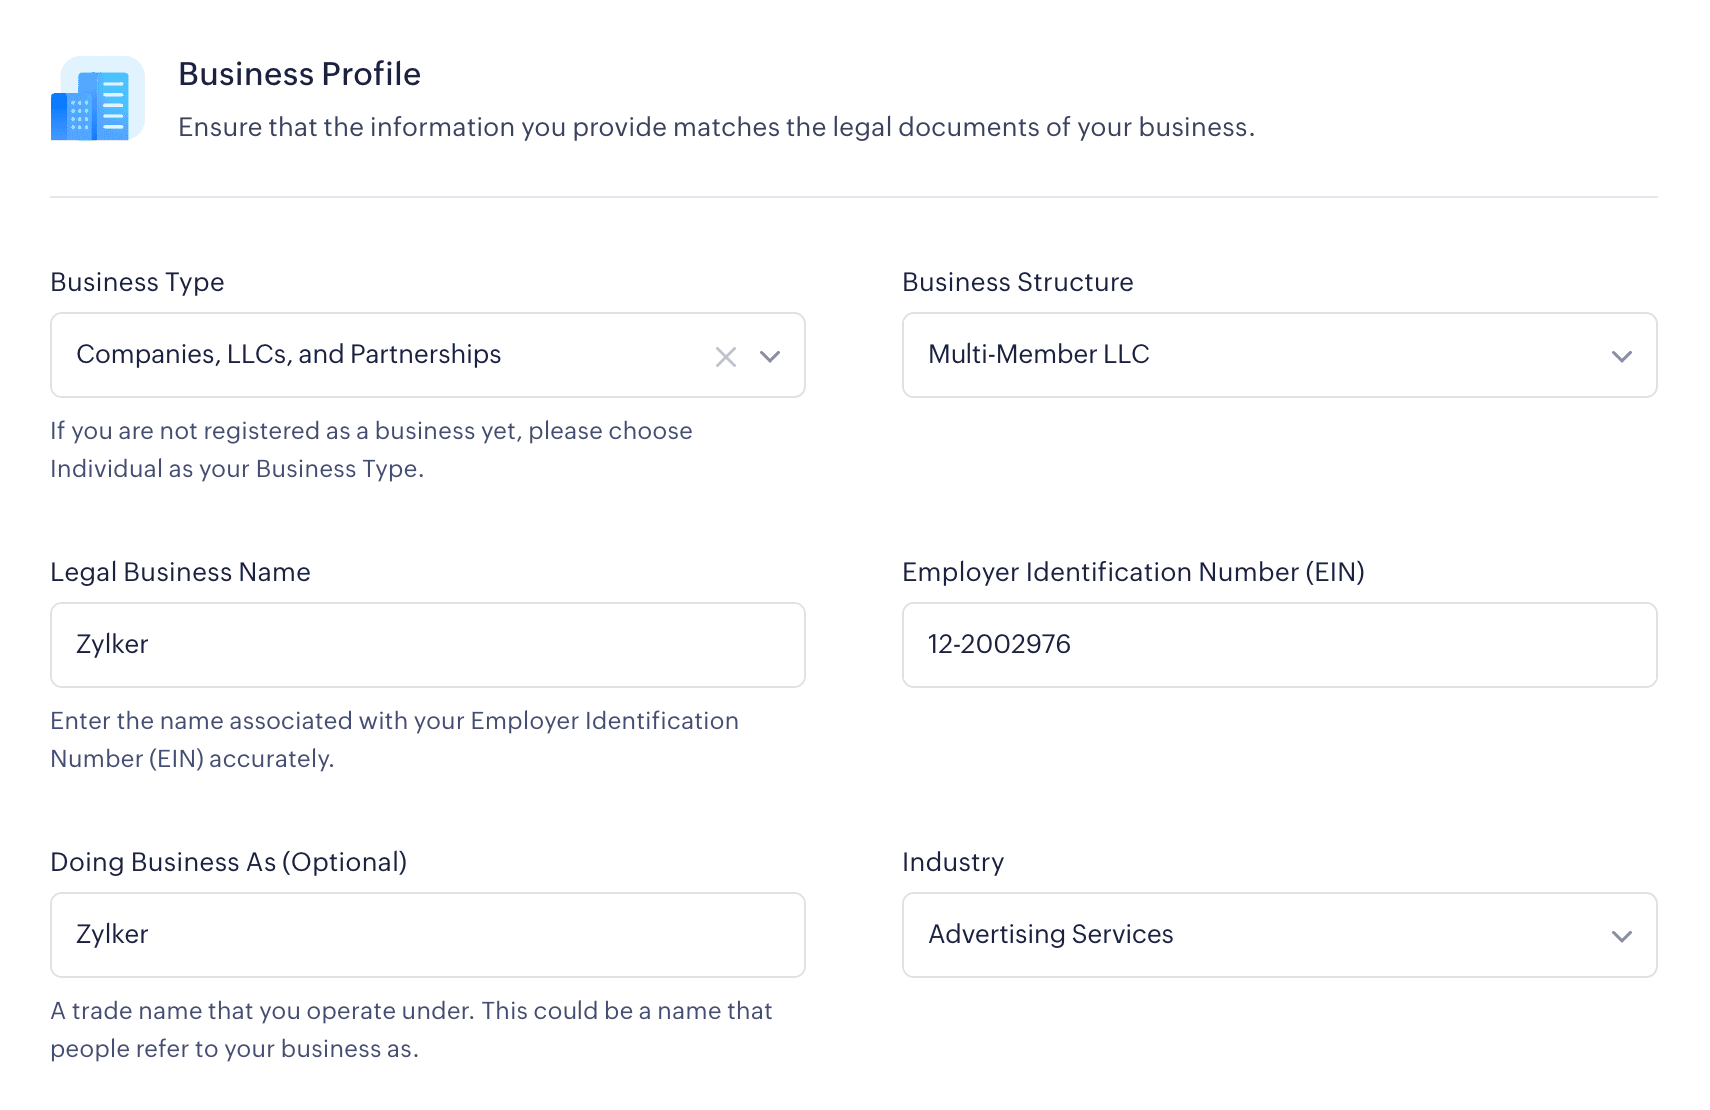Click the Employer Identification Number label

(x=1133, y=572)
